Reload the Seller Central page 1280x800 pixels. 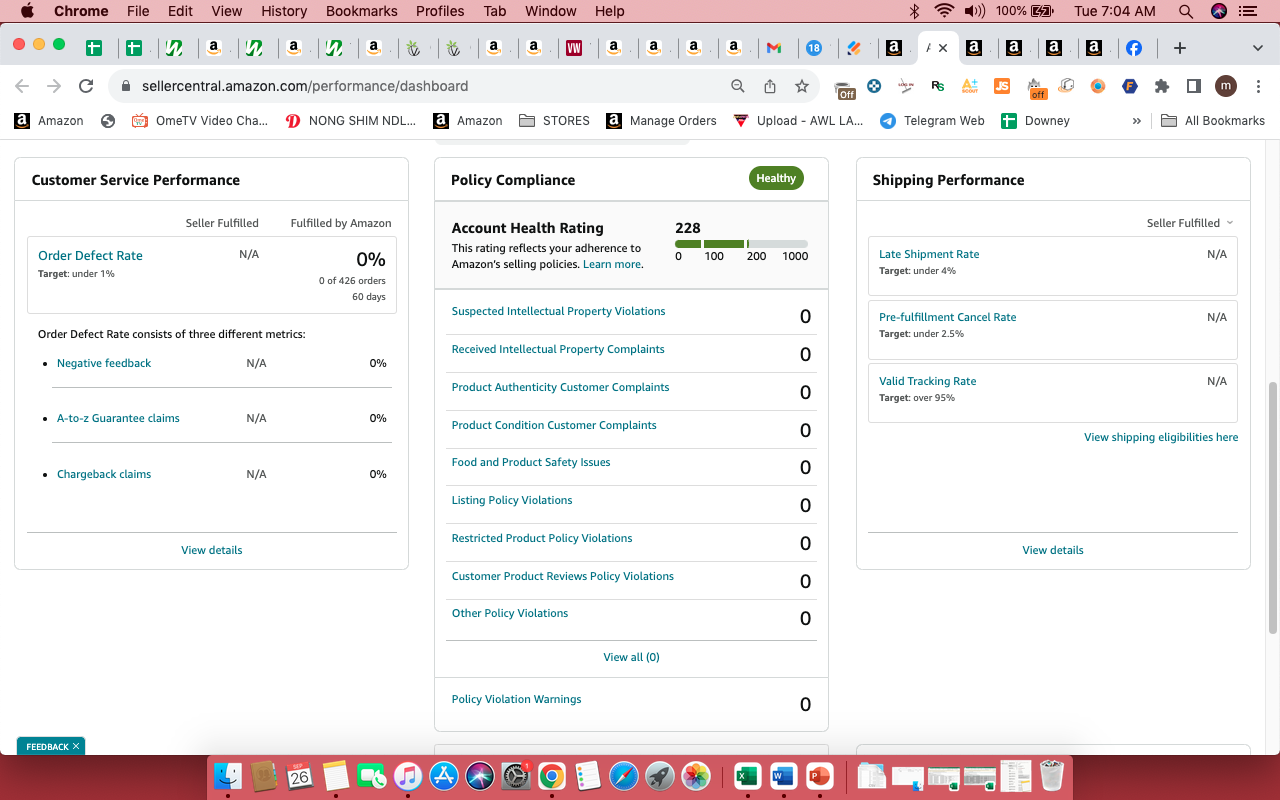[x=86, y=86]
